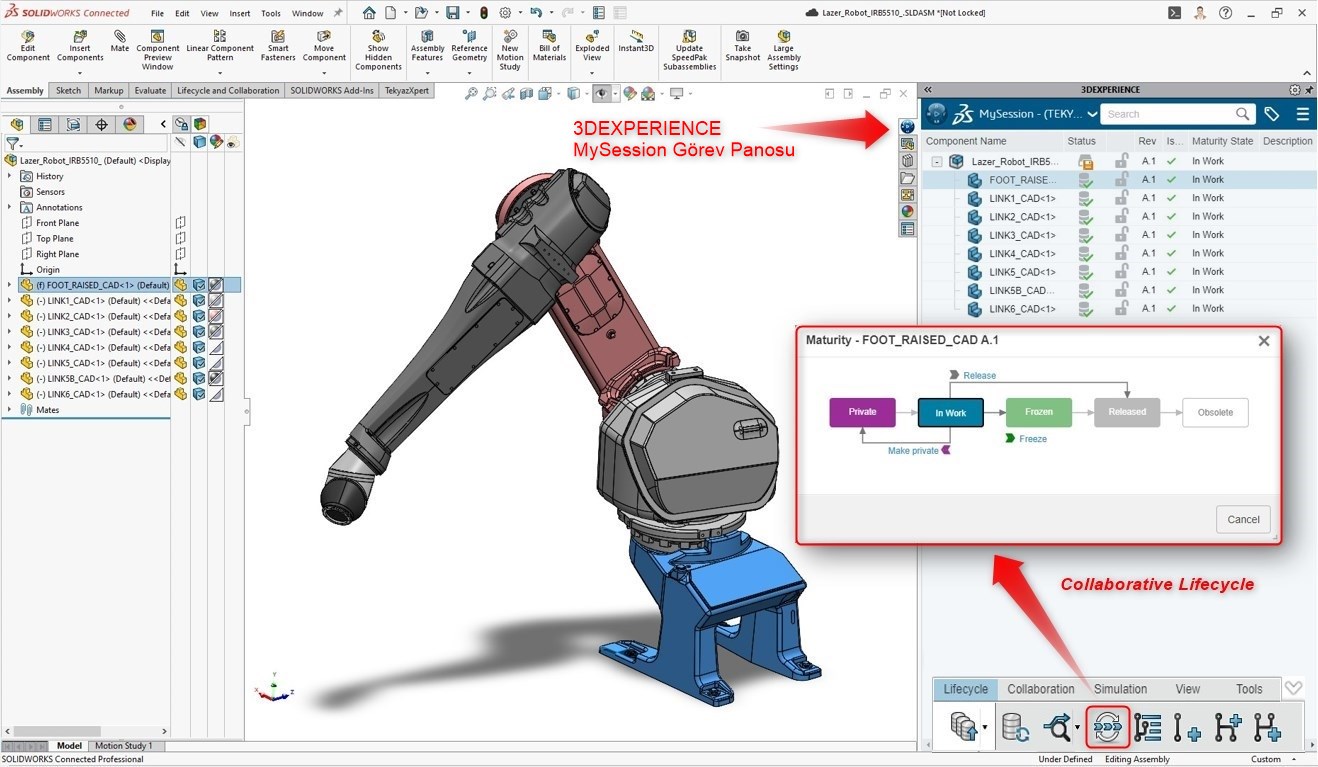
Task: Click the rebuild traffic light icon
Action: tap(484, 13)
